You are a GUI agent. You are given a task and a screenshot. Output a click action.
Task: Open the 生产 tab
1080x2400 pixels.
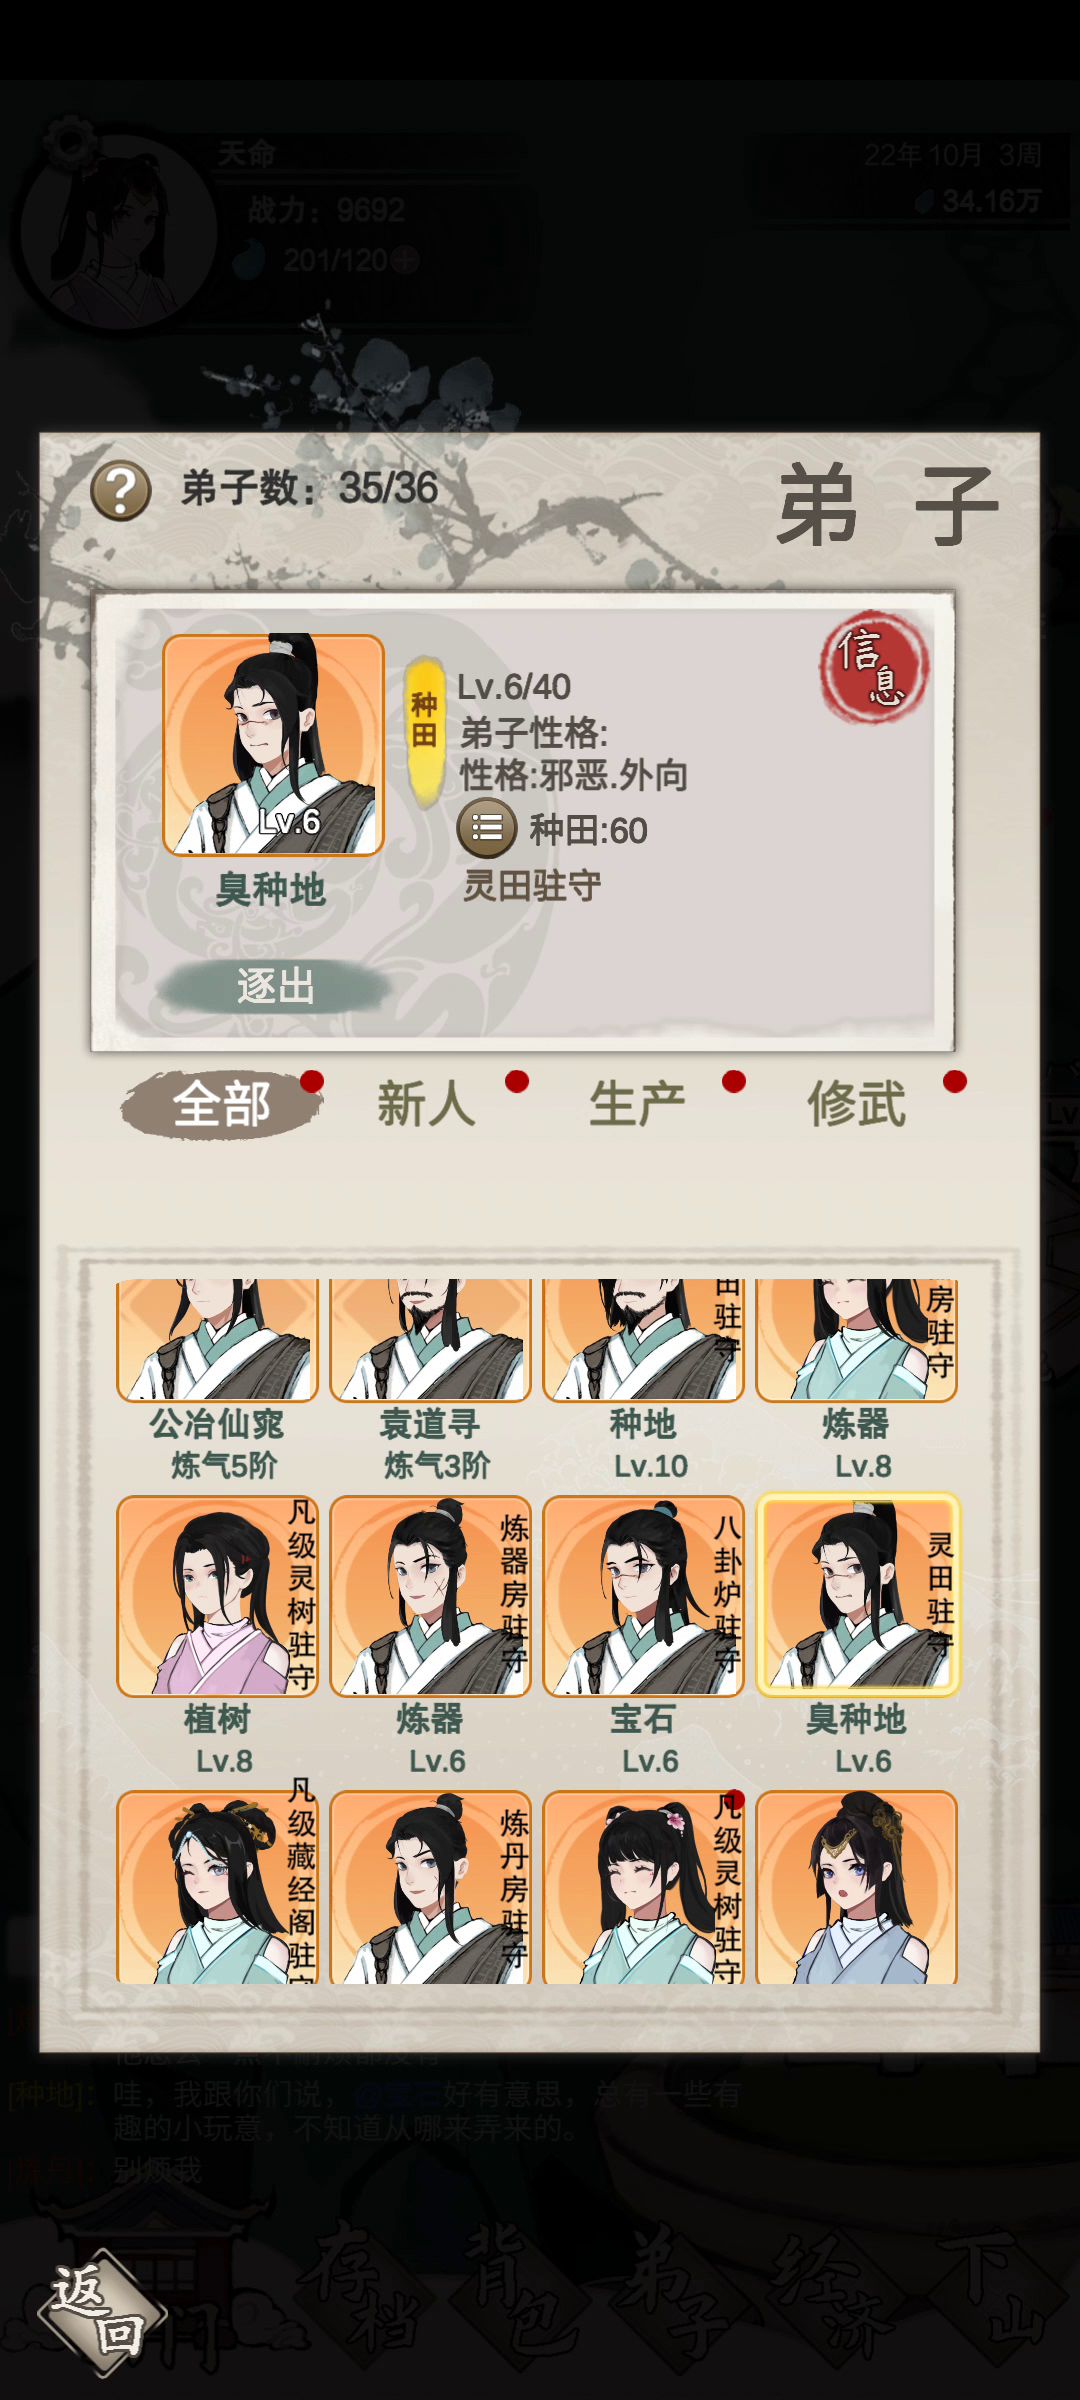pos(638,1104)
